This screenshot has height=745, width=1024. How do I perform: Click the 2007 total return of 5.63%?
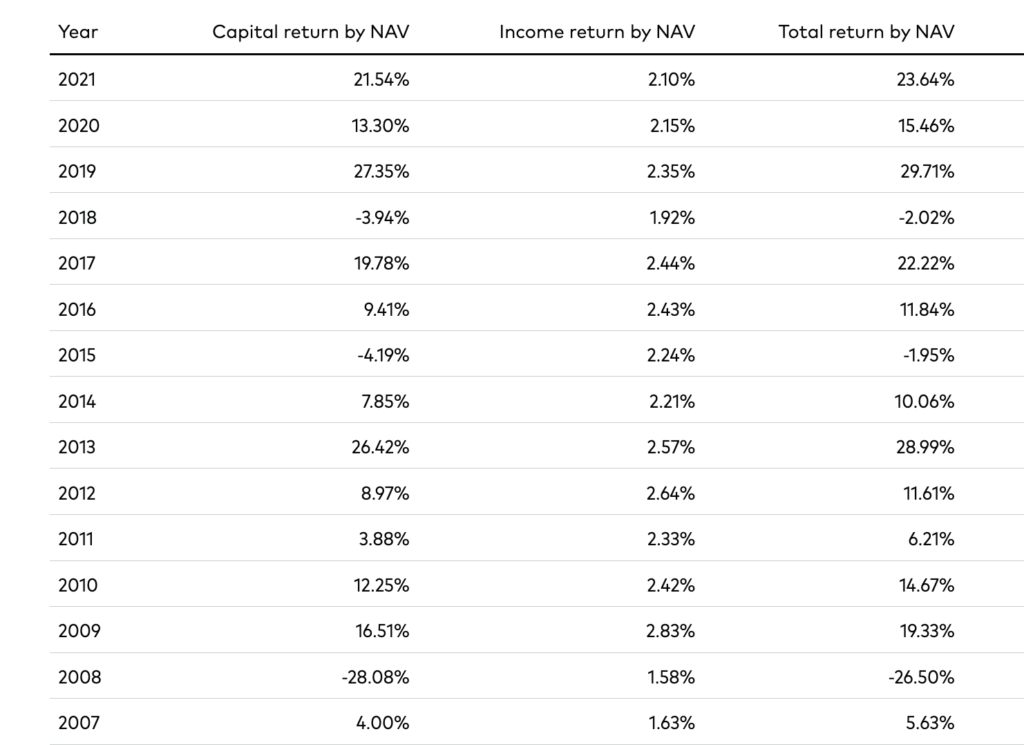click(929, 723)
